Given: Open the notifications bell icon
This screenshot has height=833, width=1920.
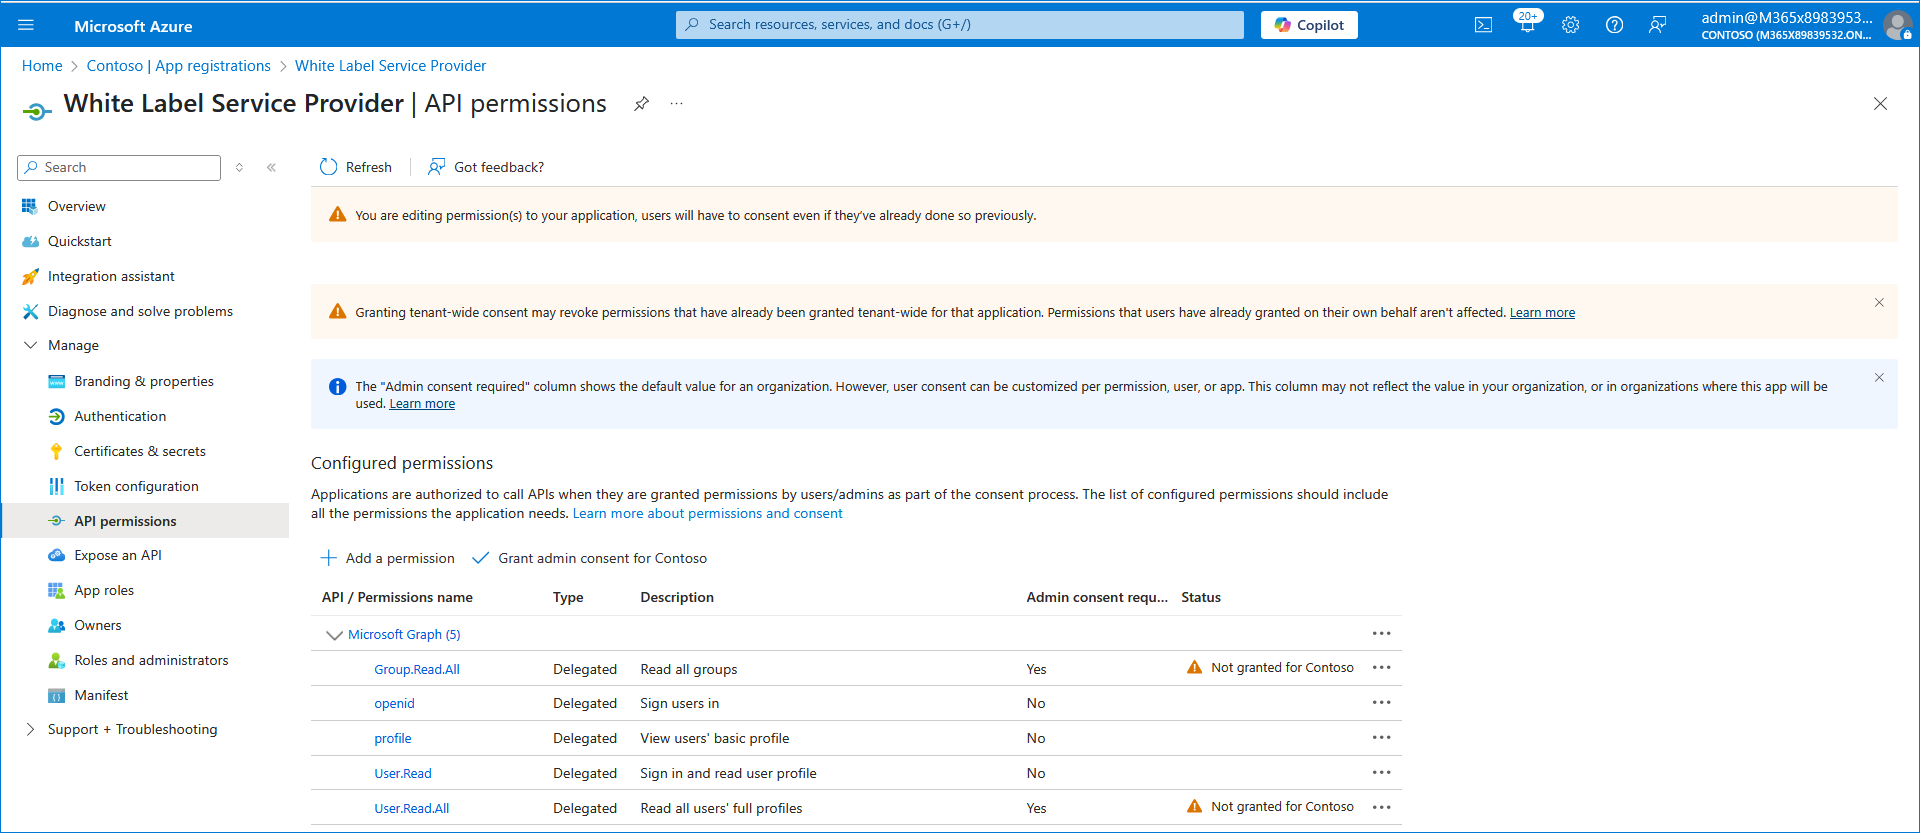Looking at the screenshot, I should (x=1527, y=25).
